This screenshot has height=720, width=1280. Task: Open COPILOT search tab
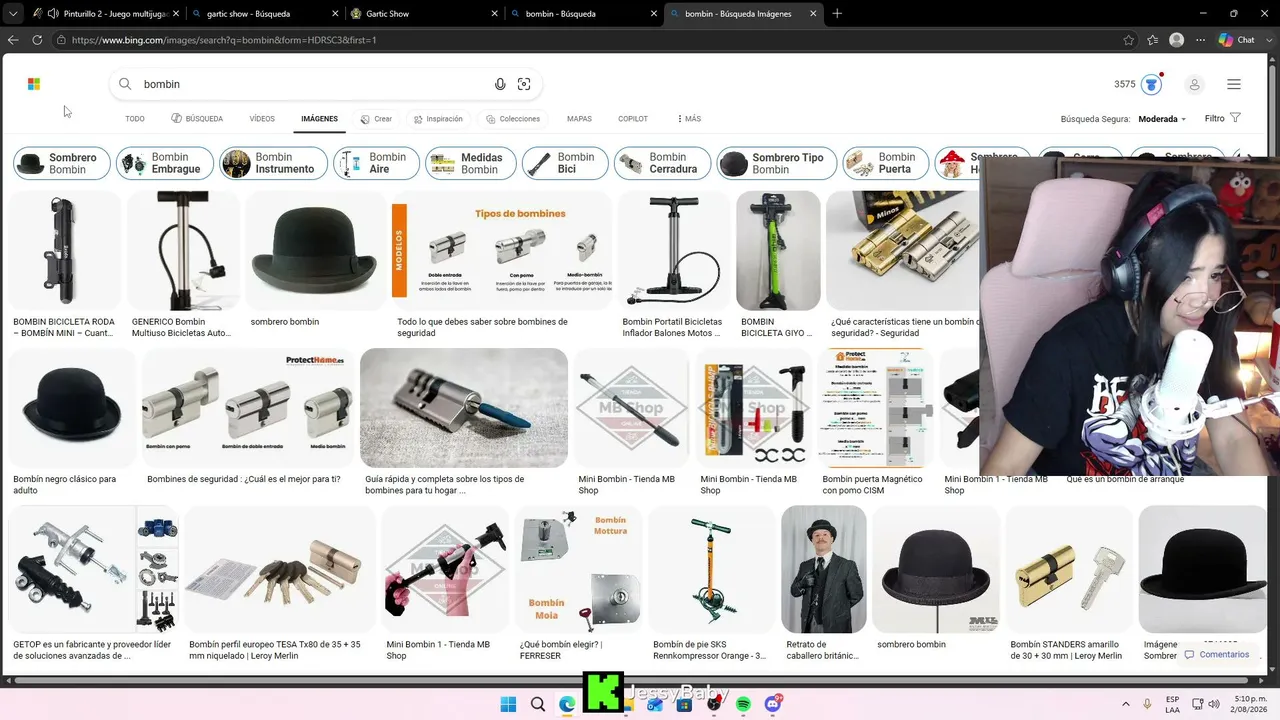633,119
